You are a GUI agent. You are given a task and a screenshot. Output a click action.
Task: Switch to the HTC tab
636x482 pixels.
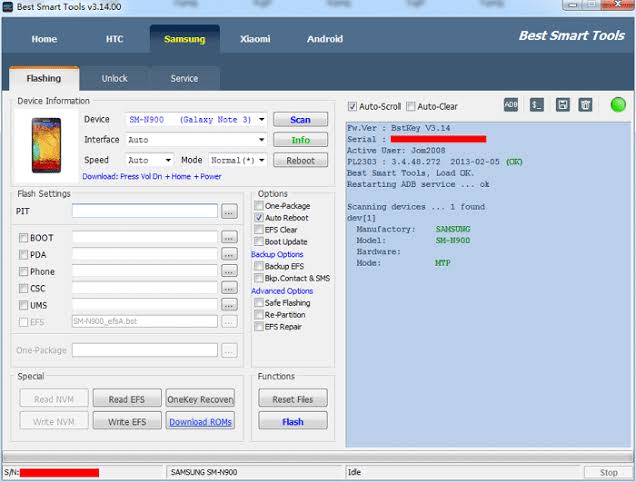[x=114, y=39]
